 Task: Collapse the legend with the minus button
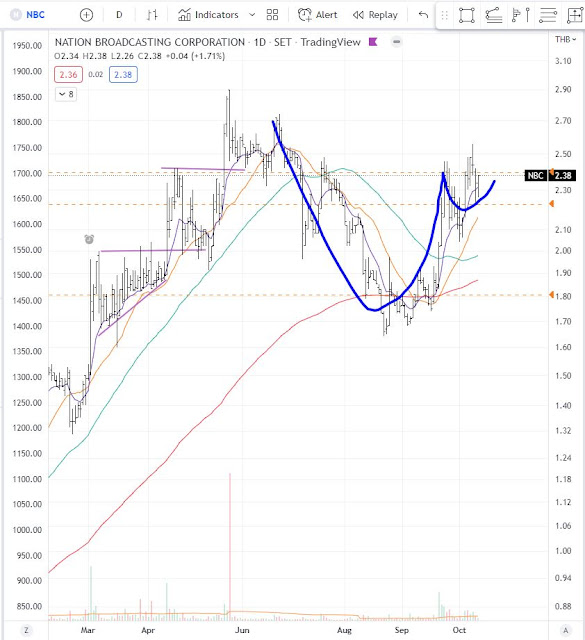pyautogui.click(x=396, y=42)
